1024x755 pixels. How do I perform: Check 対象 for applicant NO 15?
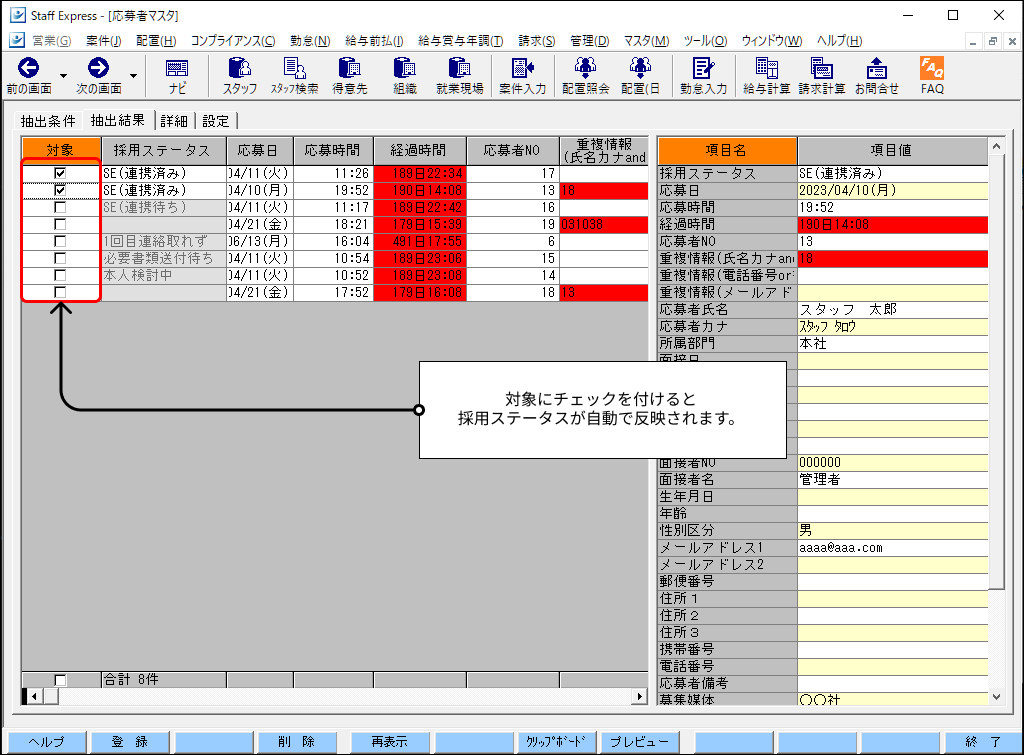pyautogui.click(x=60, y=258)
